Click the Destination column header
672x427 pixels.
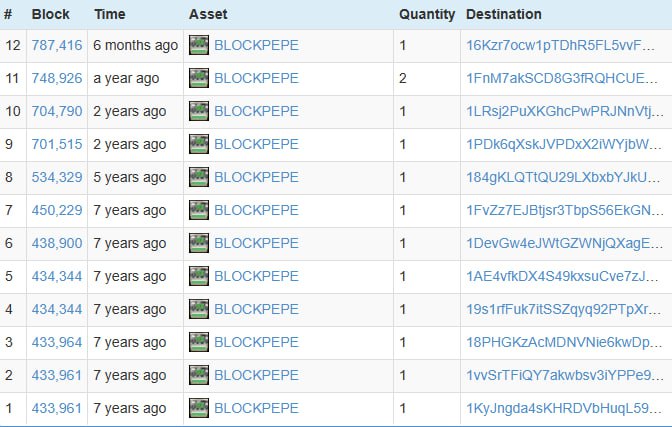pos(504,14)
